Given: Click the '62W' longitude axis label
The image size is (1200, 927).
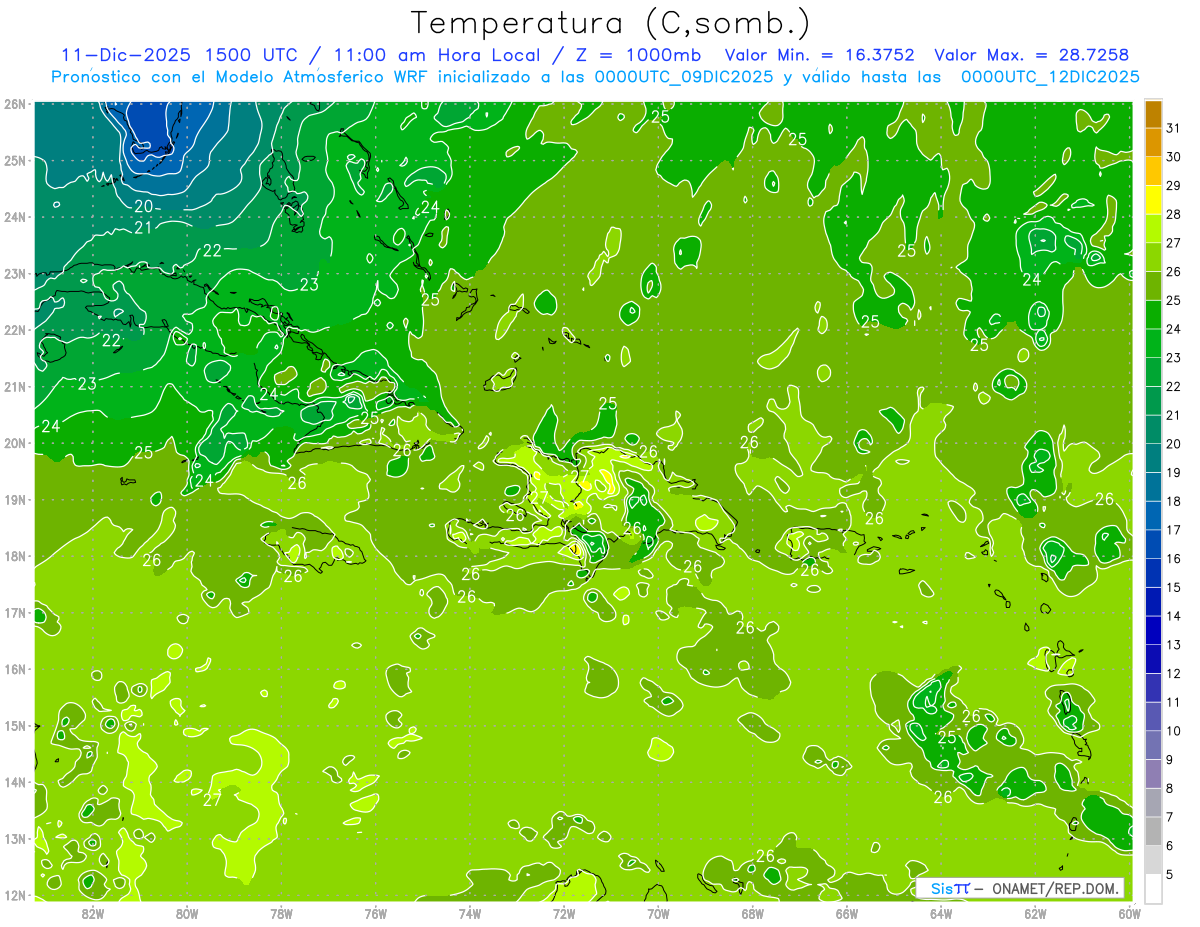Looking at the screenshot, I should click(1035, 913).
